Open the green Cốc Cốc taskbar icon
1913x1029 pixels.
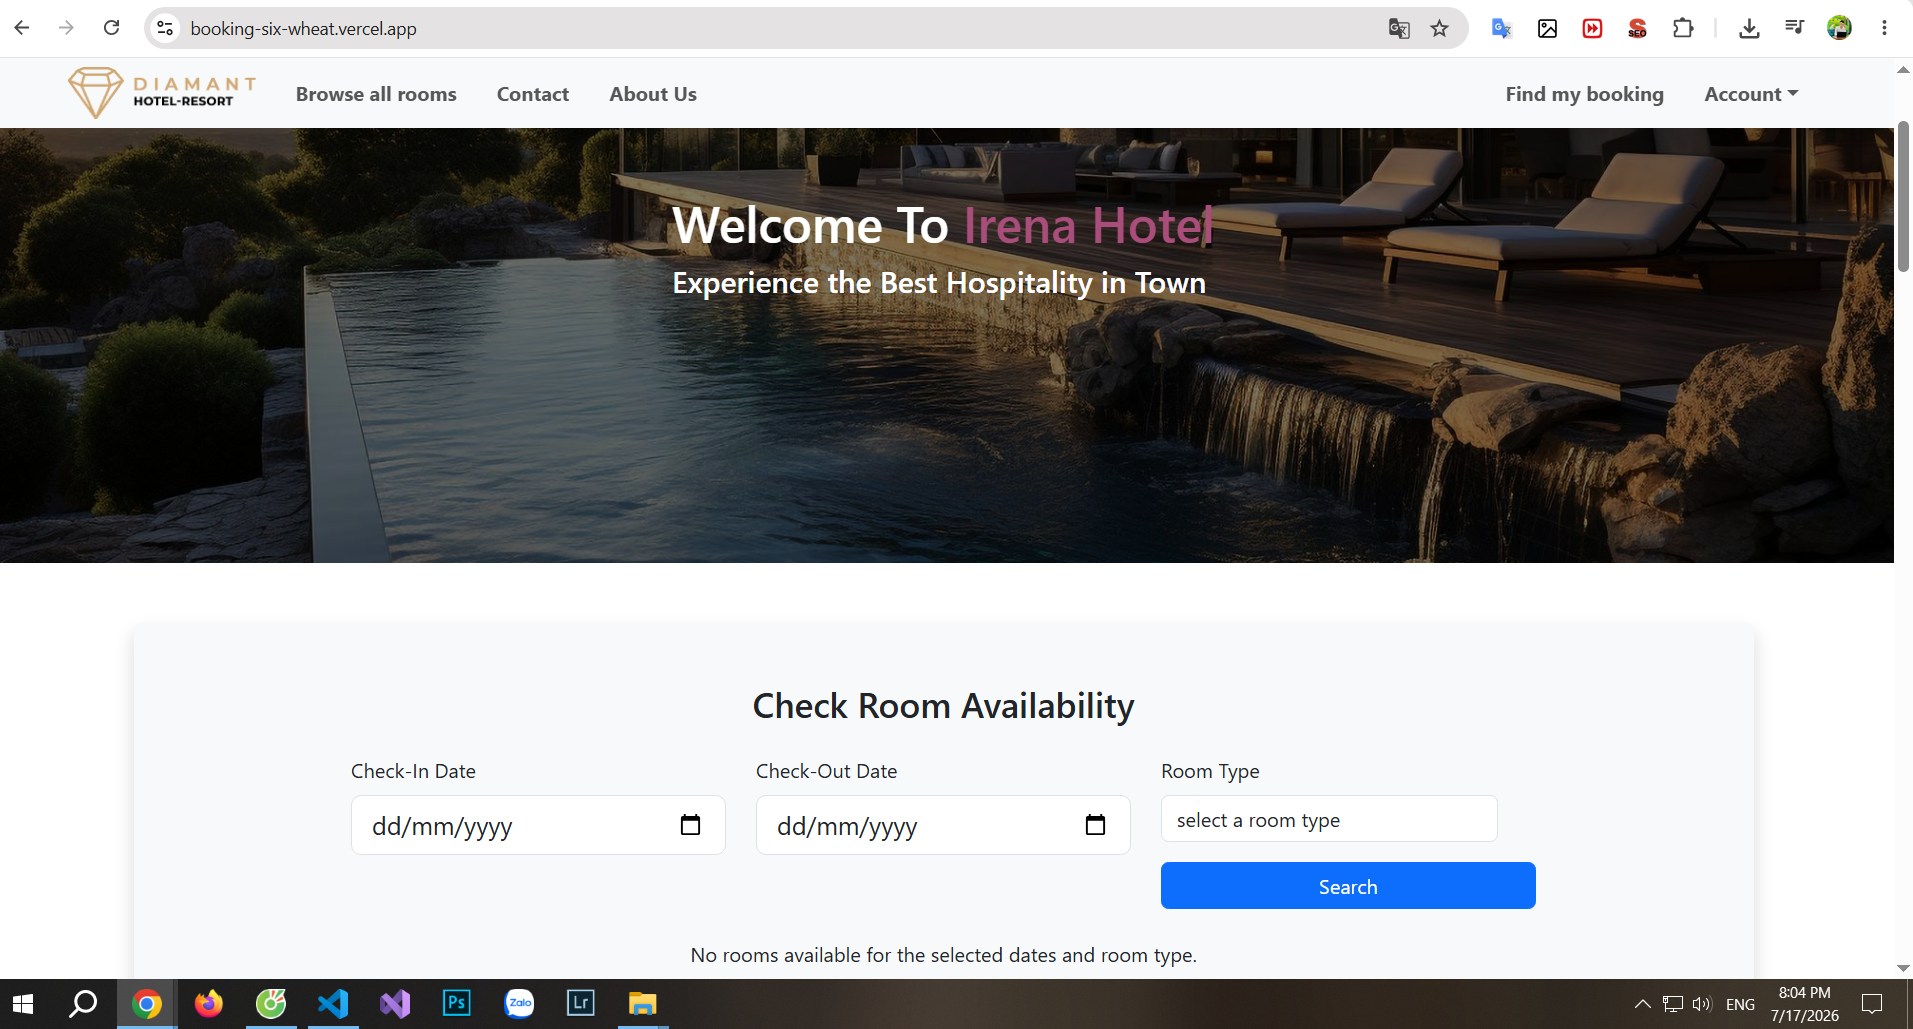[x=271, y=1003]
